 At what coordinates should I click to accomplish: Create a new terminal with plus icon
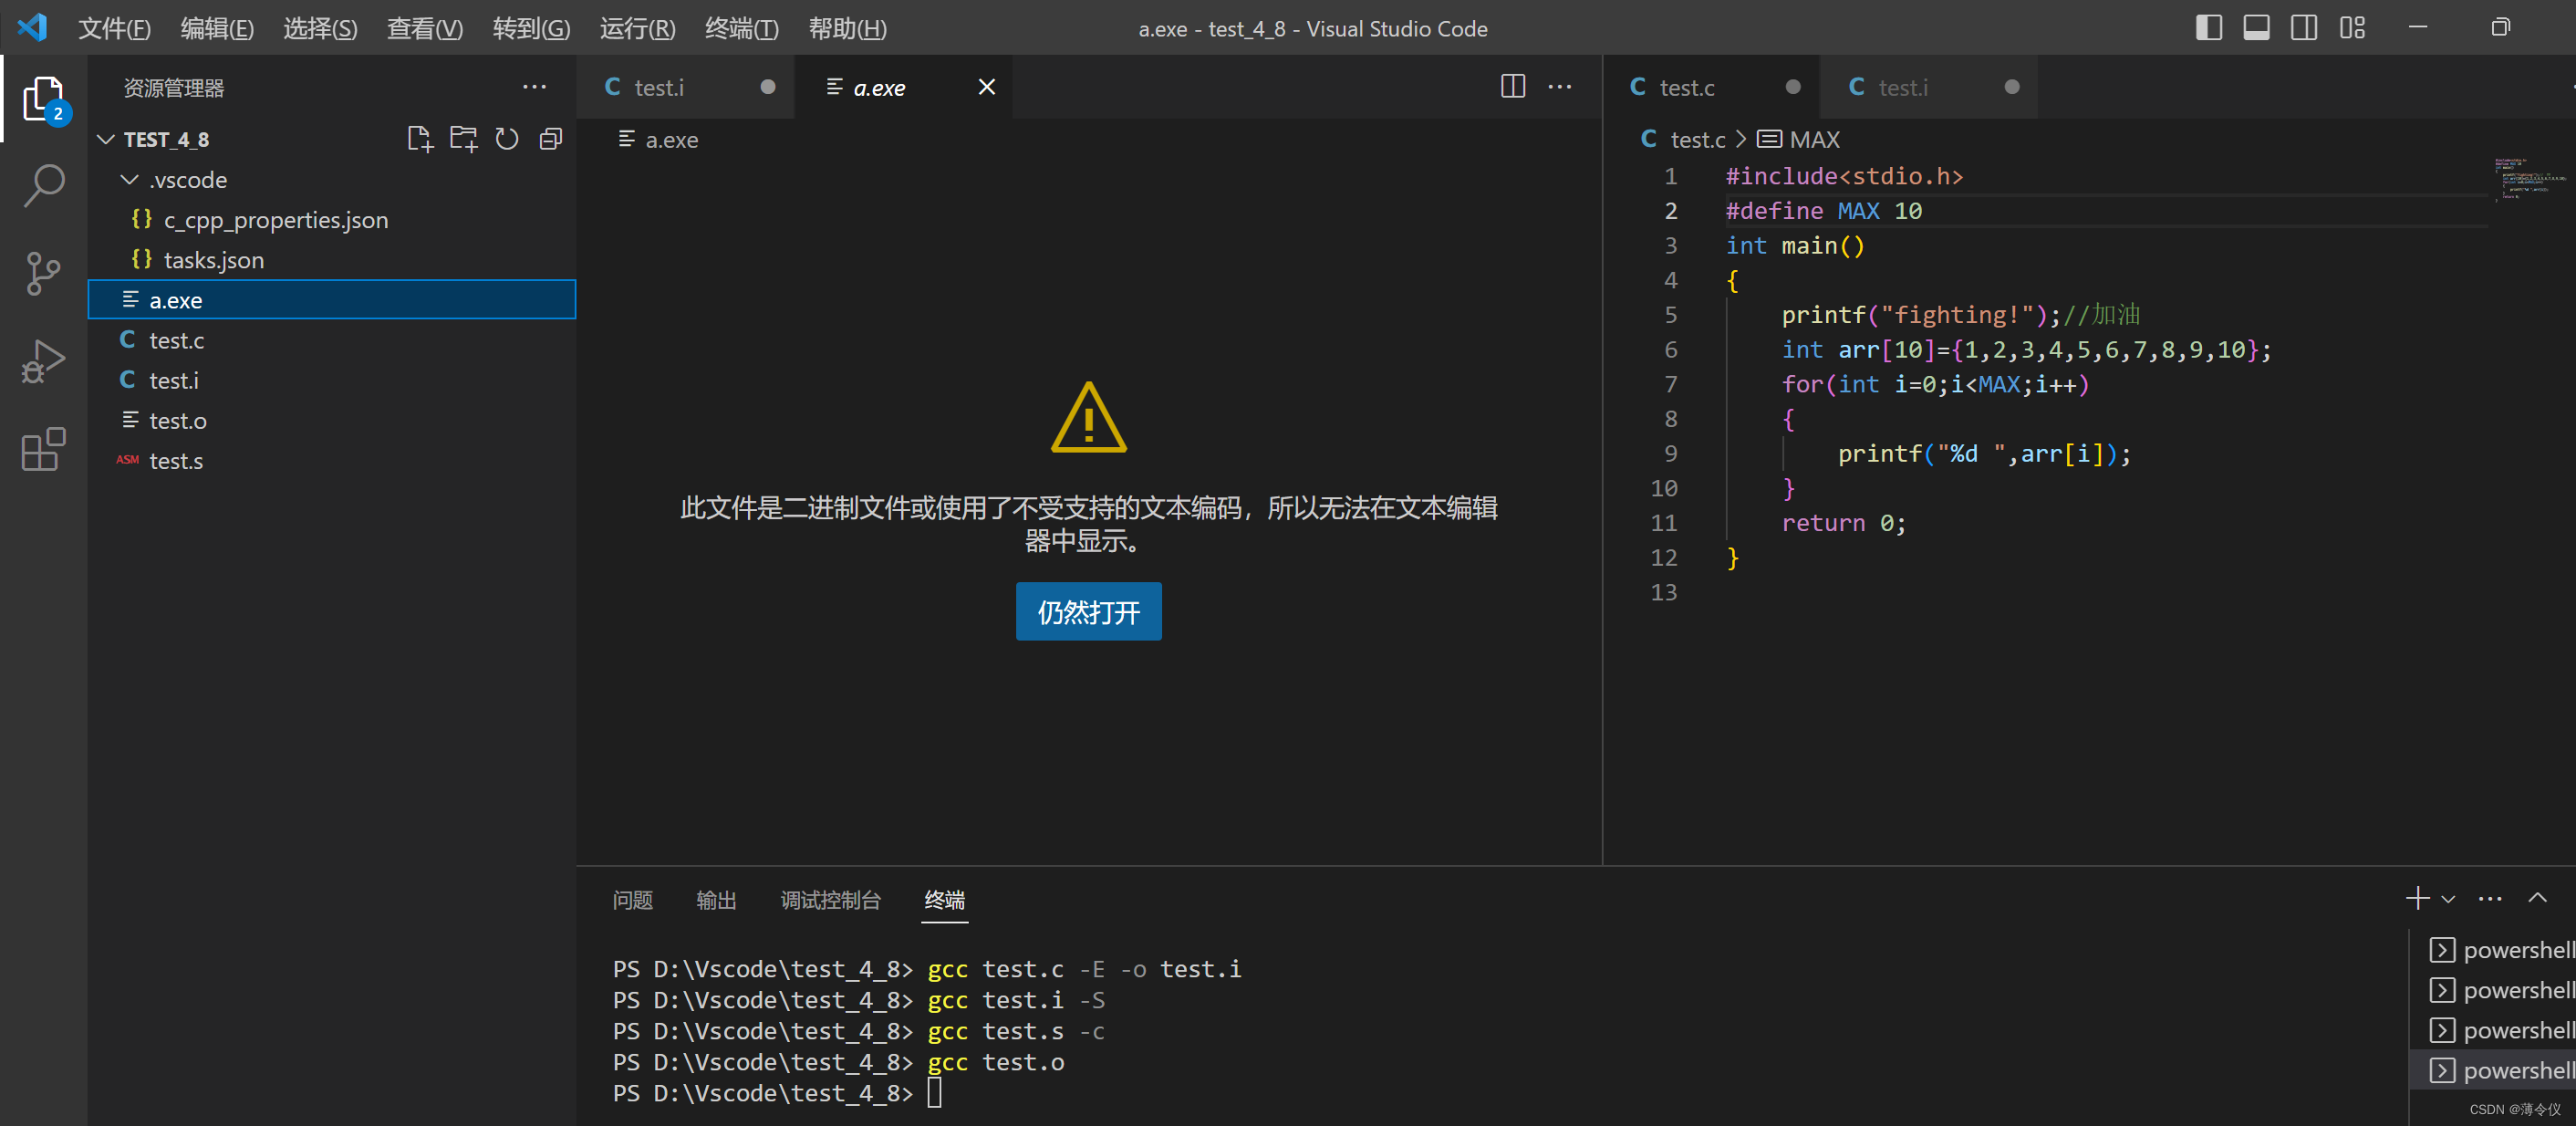[x=2417, y=898]
